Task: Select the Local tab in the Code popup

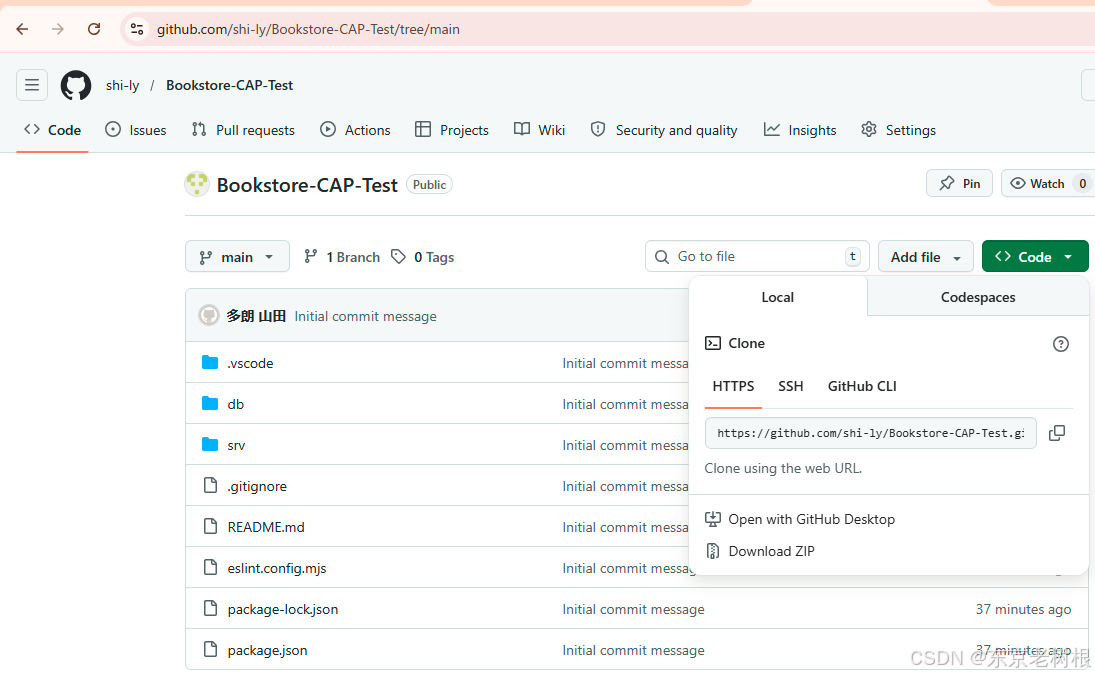Action: click(x=777, y=297)
